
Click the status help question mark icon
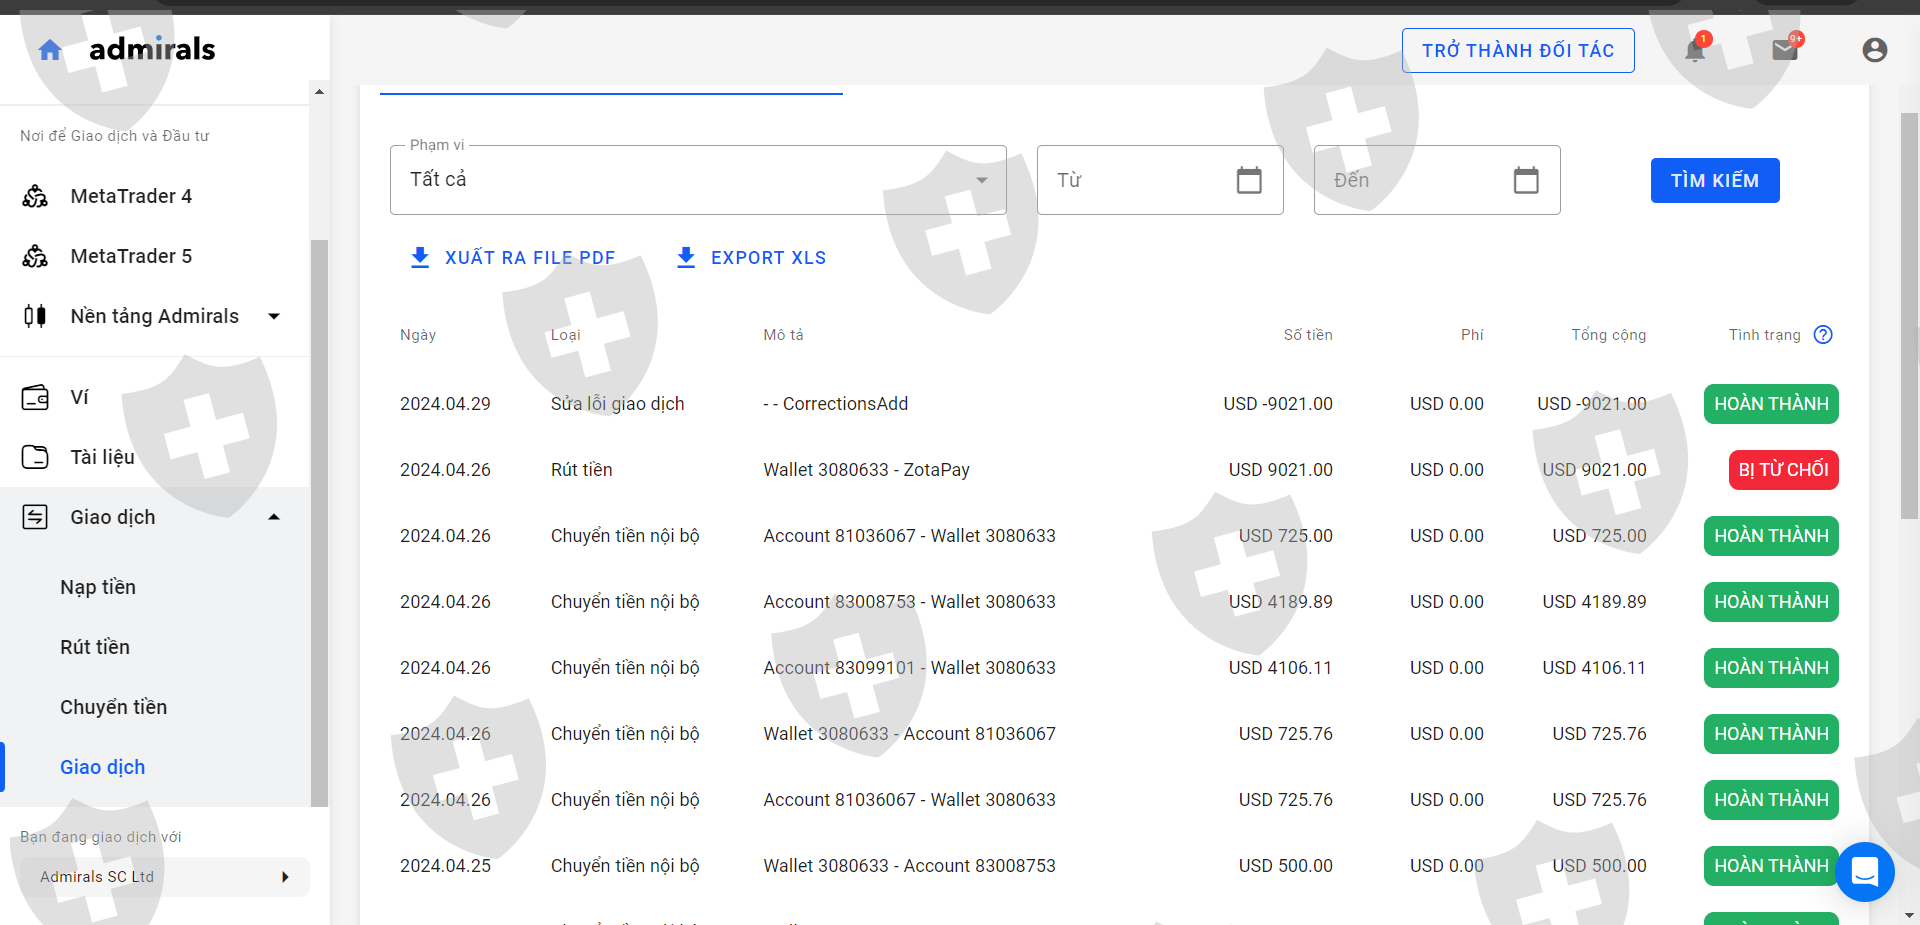pyautogui.click(x=1823, y=335)
